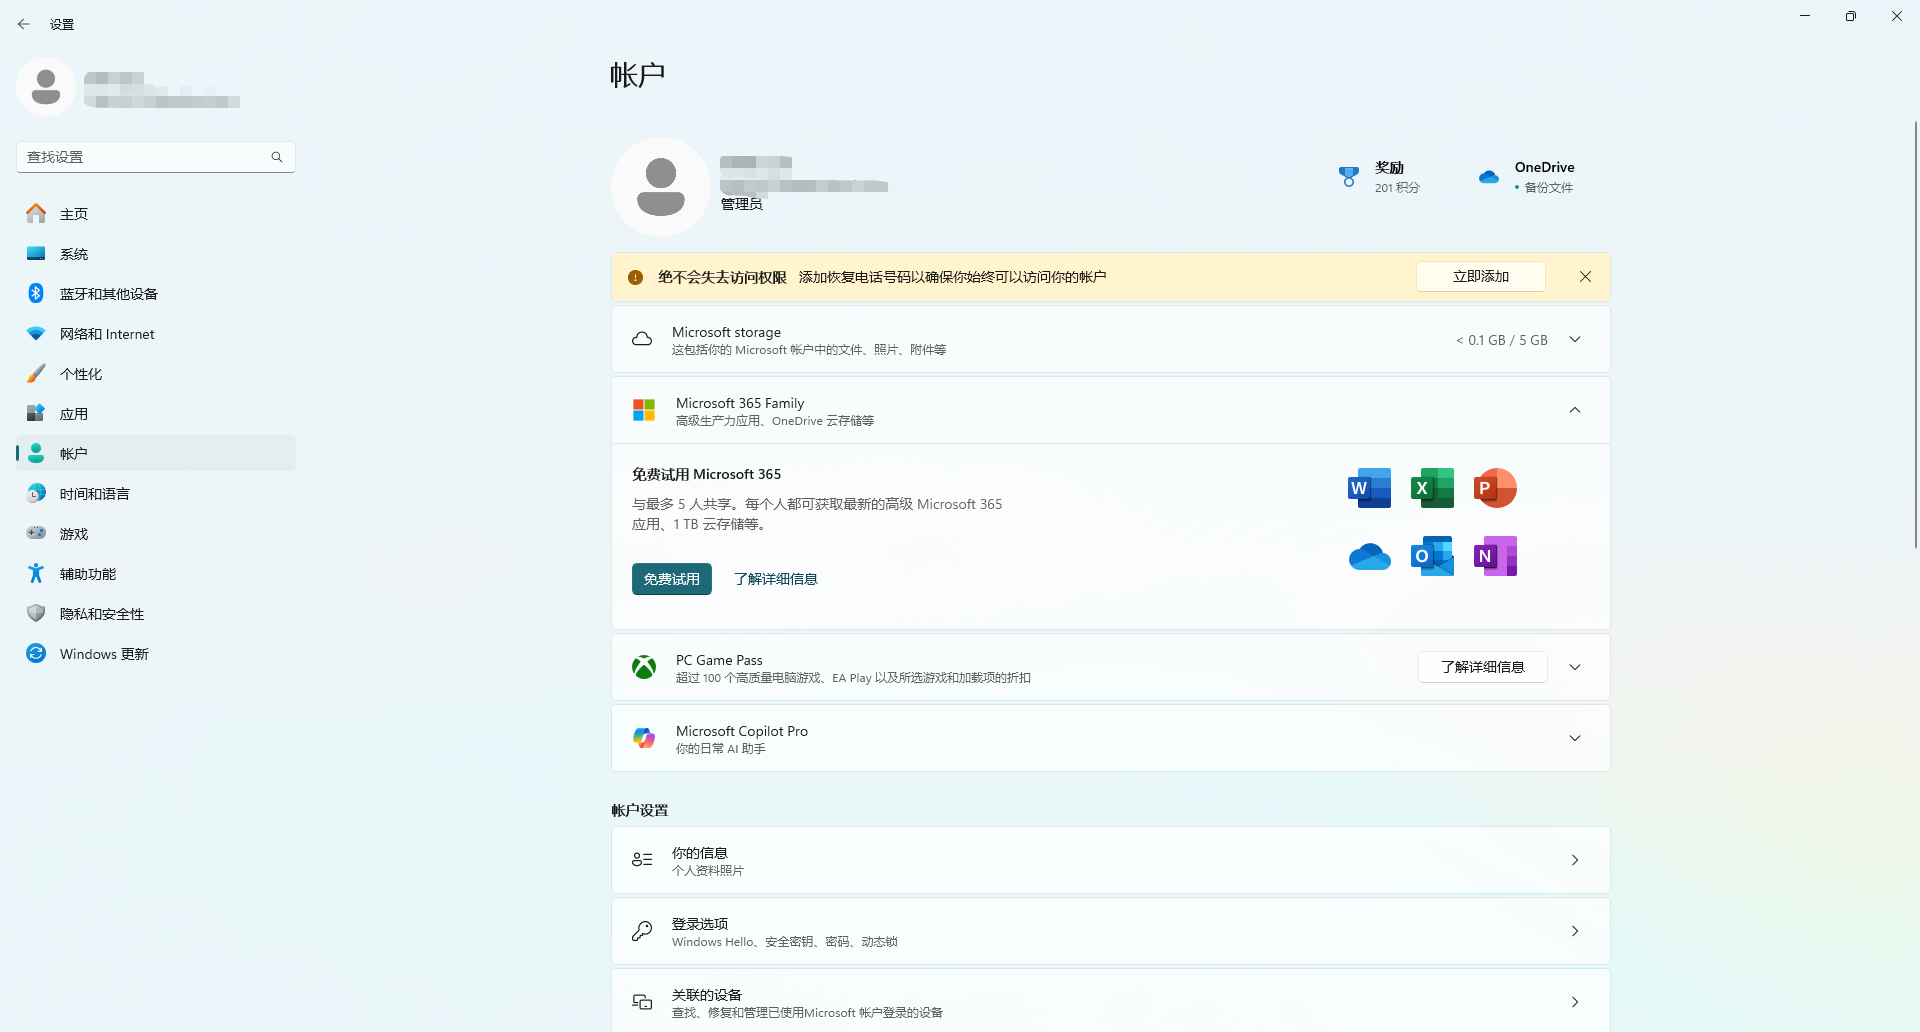Open the 了解详细信息 link under Microsoft 365
The height and width of the screenshot is (1032, 1920).
(x=776, y=579)
